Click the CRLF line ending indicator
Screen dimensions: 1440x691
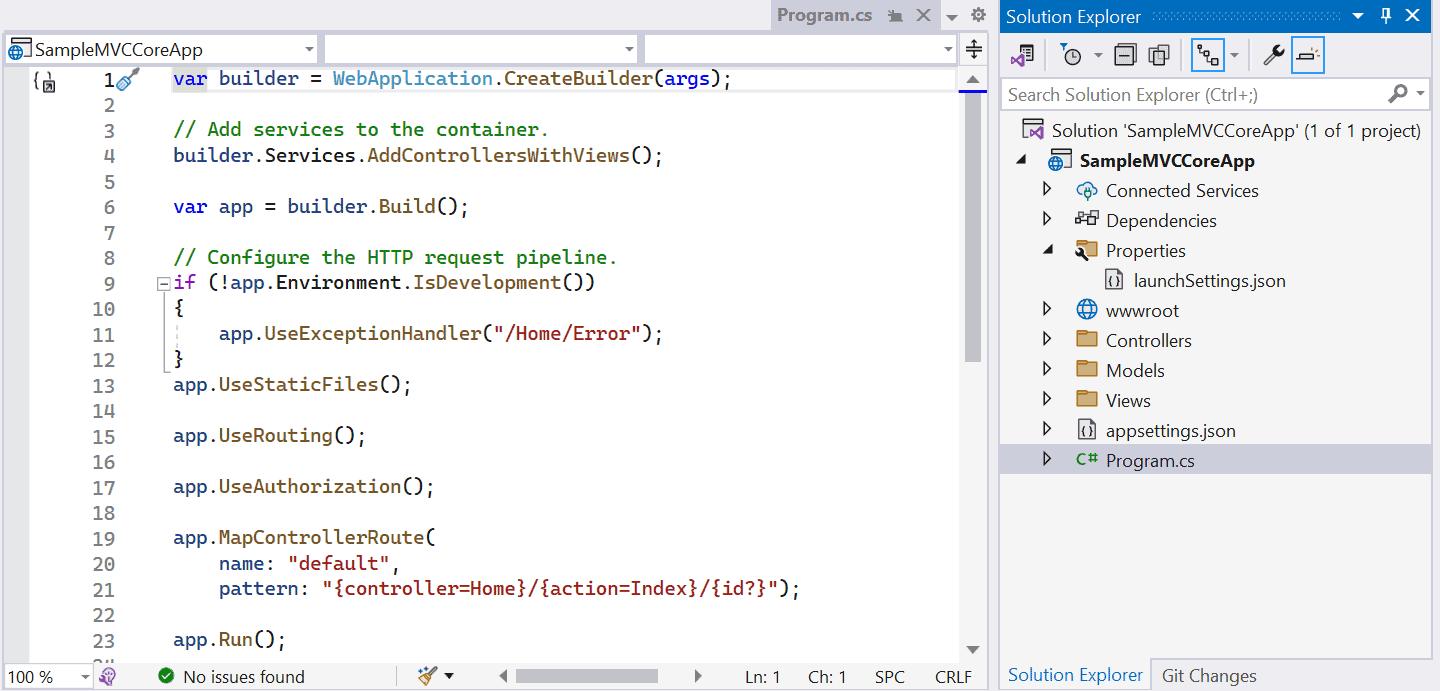[951, 677]
